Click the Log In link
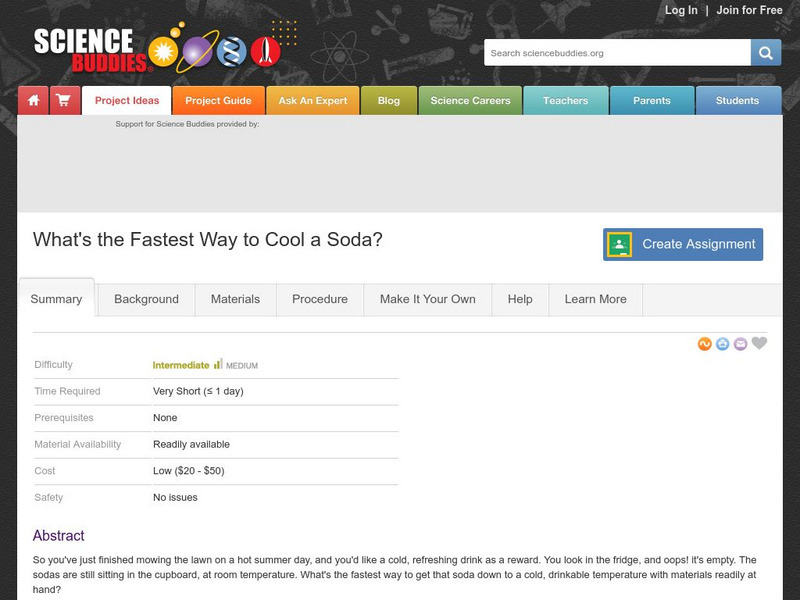This screenshot has height=600, width=800. [681, 10]
